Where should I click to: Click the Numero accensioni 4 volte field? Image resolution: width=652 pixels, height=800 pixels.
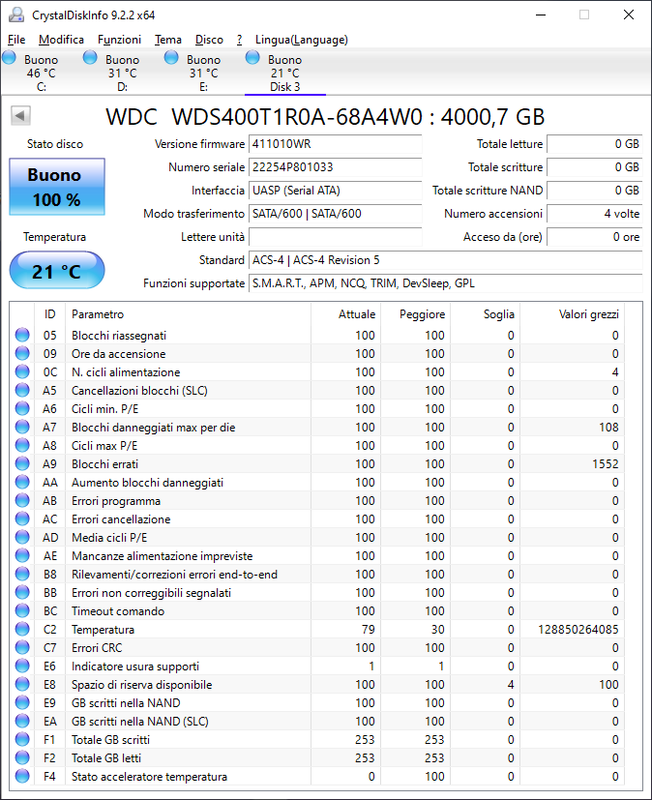[x=594, y=214]
